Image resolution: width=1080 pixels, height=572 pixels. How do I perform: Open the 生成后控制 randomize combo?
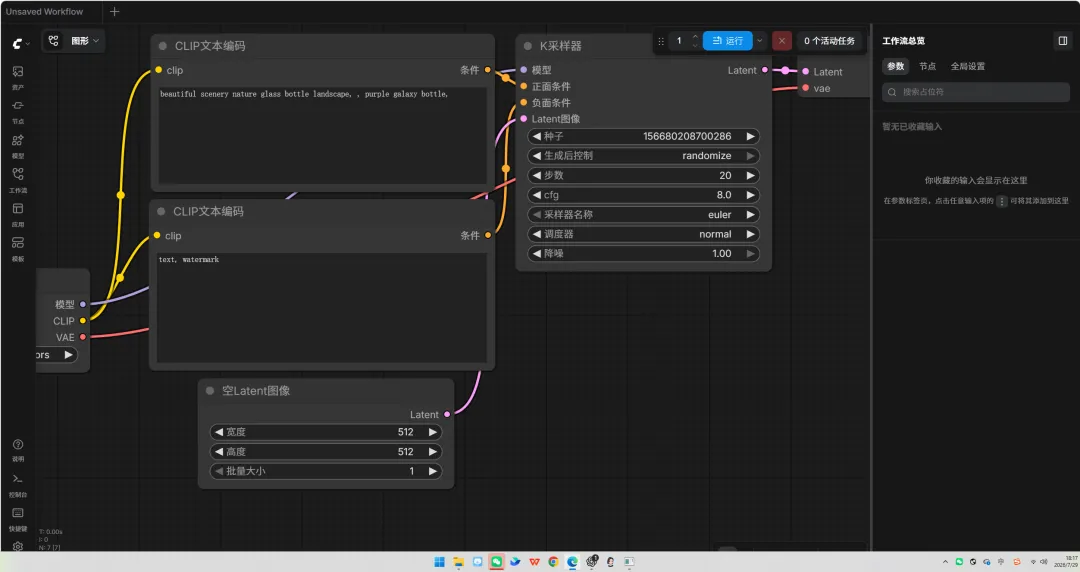click(x=643, y=156)
